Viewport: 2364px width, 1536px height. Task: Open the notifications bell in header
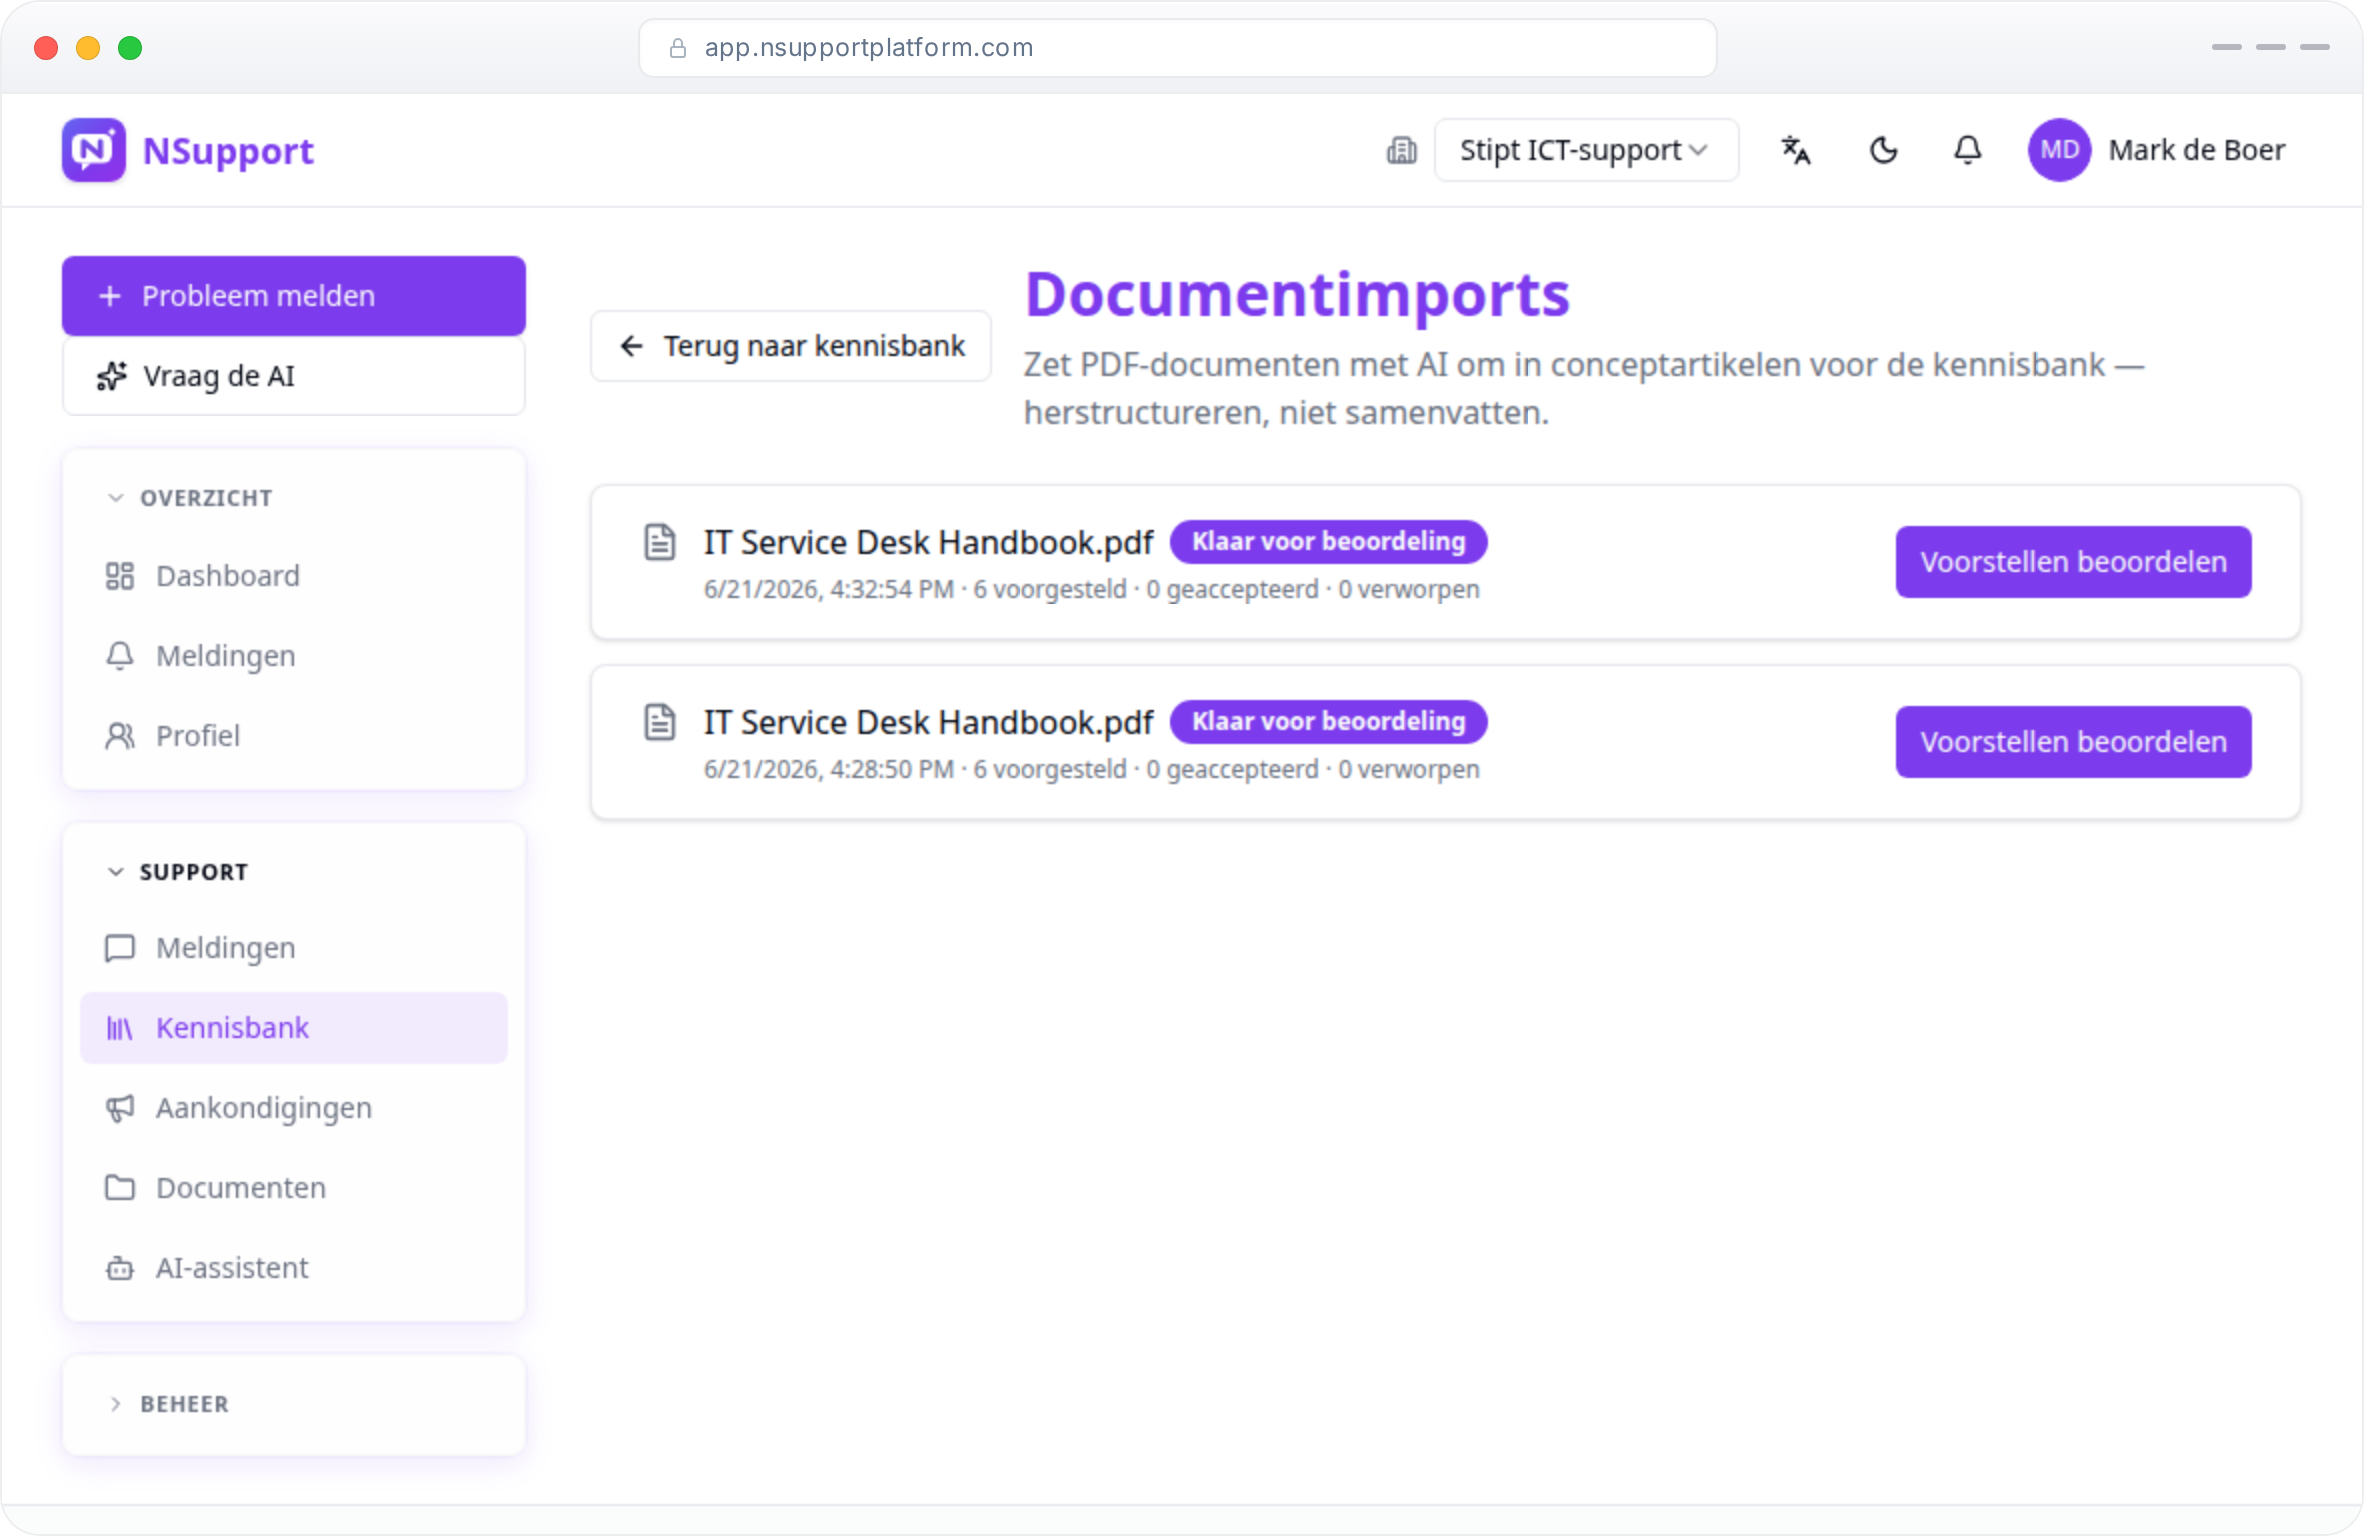click(x=1968, y=150)
